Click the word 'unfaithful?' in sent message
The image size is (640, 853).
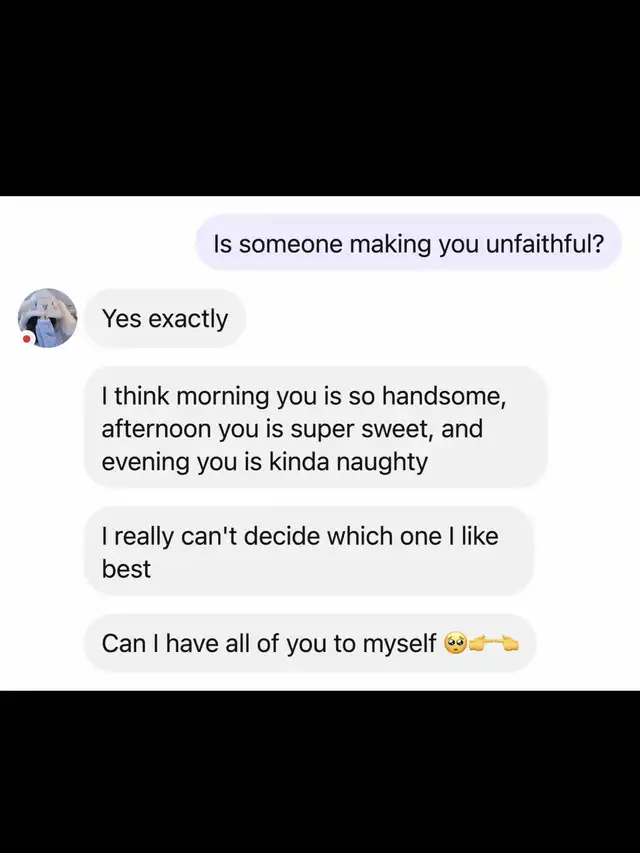(x=545, y=244)
